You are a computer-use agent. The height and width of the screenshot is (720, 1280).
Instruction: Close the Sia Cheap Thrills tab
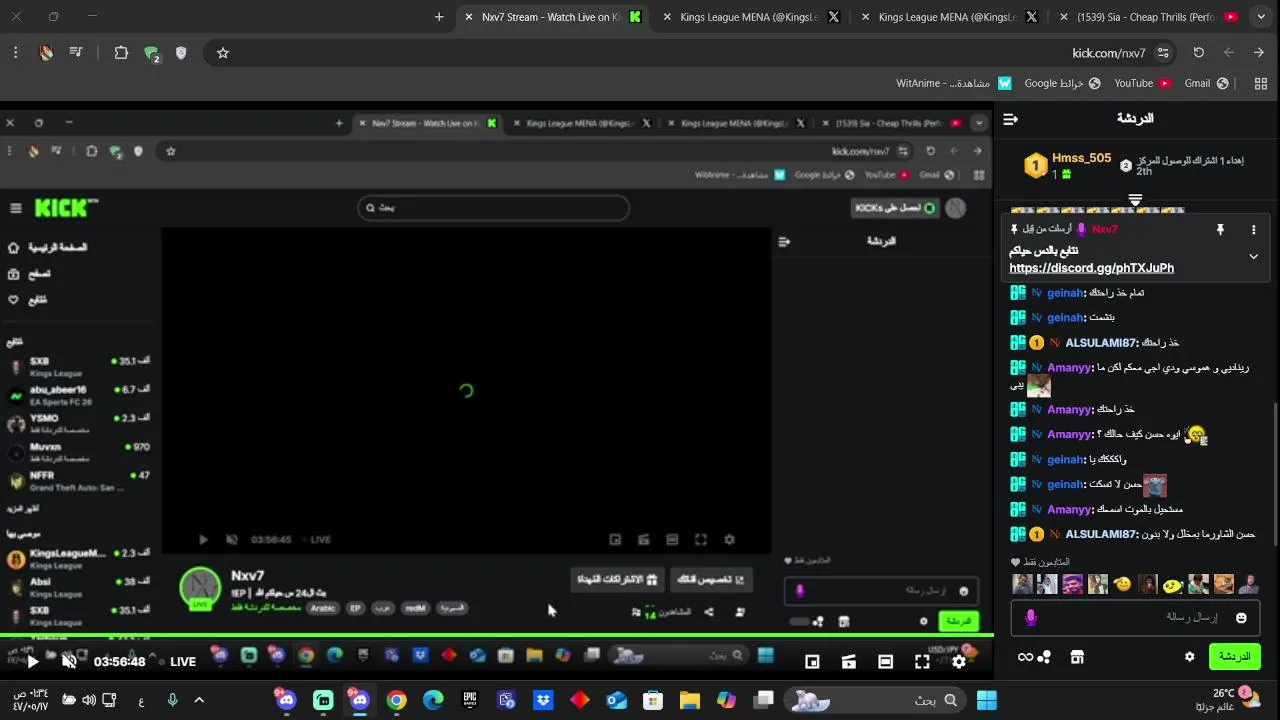tap(1064, 17)
